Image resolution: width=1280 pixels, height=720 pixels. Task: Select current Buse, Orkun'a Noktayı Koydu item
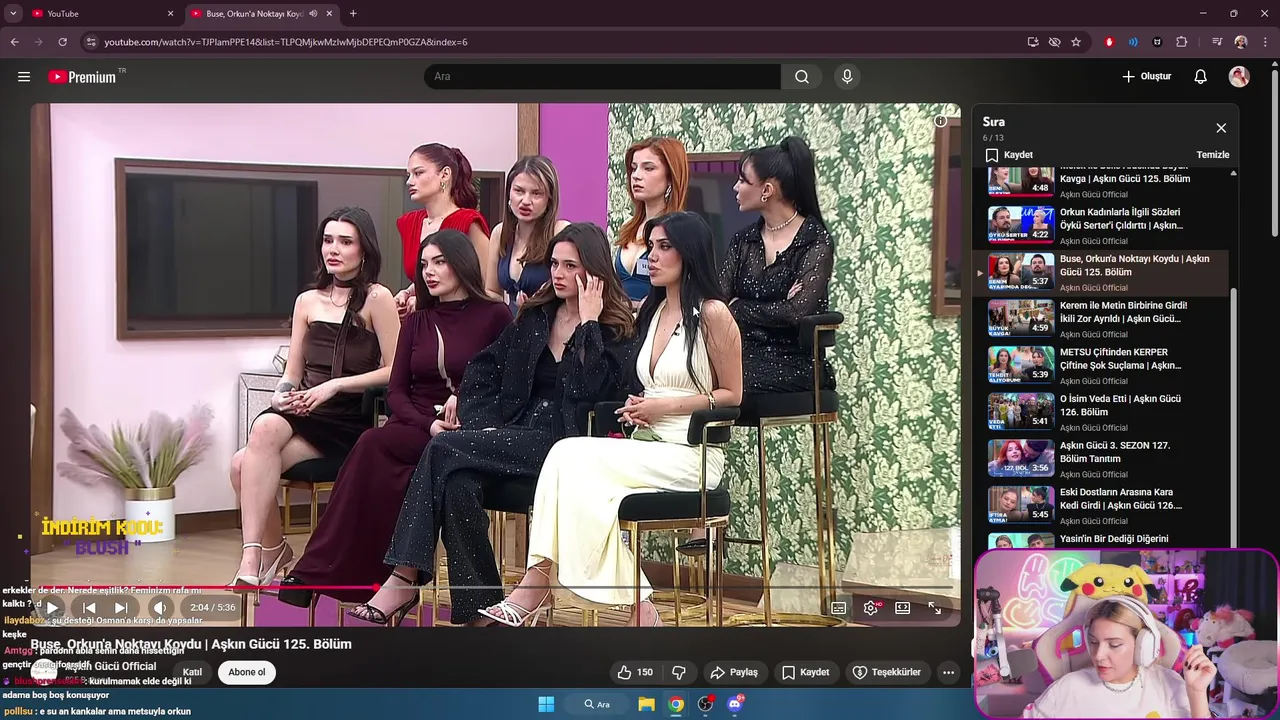1100,272
